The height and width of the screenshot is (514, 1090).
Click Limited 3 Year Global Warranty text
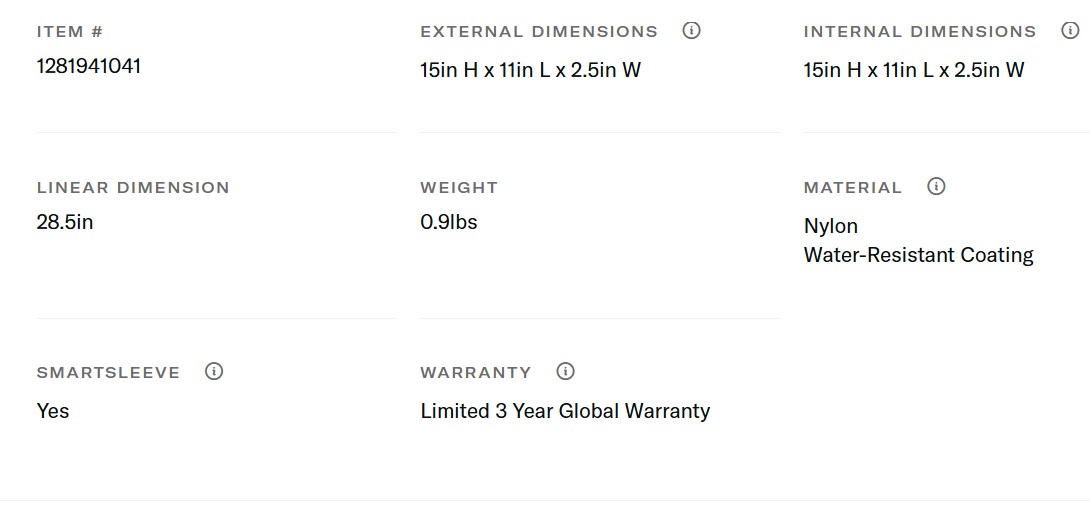[565, 411]
